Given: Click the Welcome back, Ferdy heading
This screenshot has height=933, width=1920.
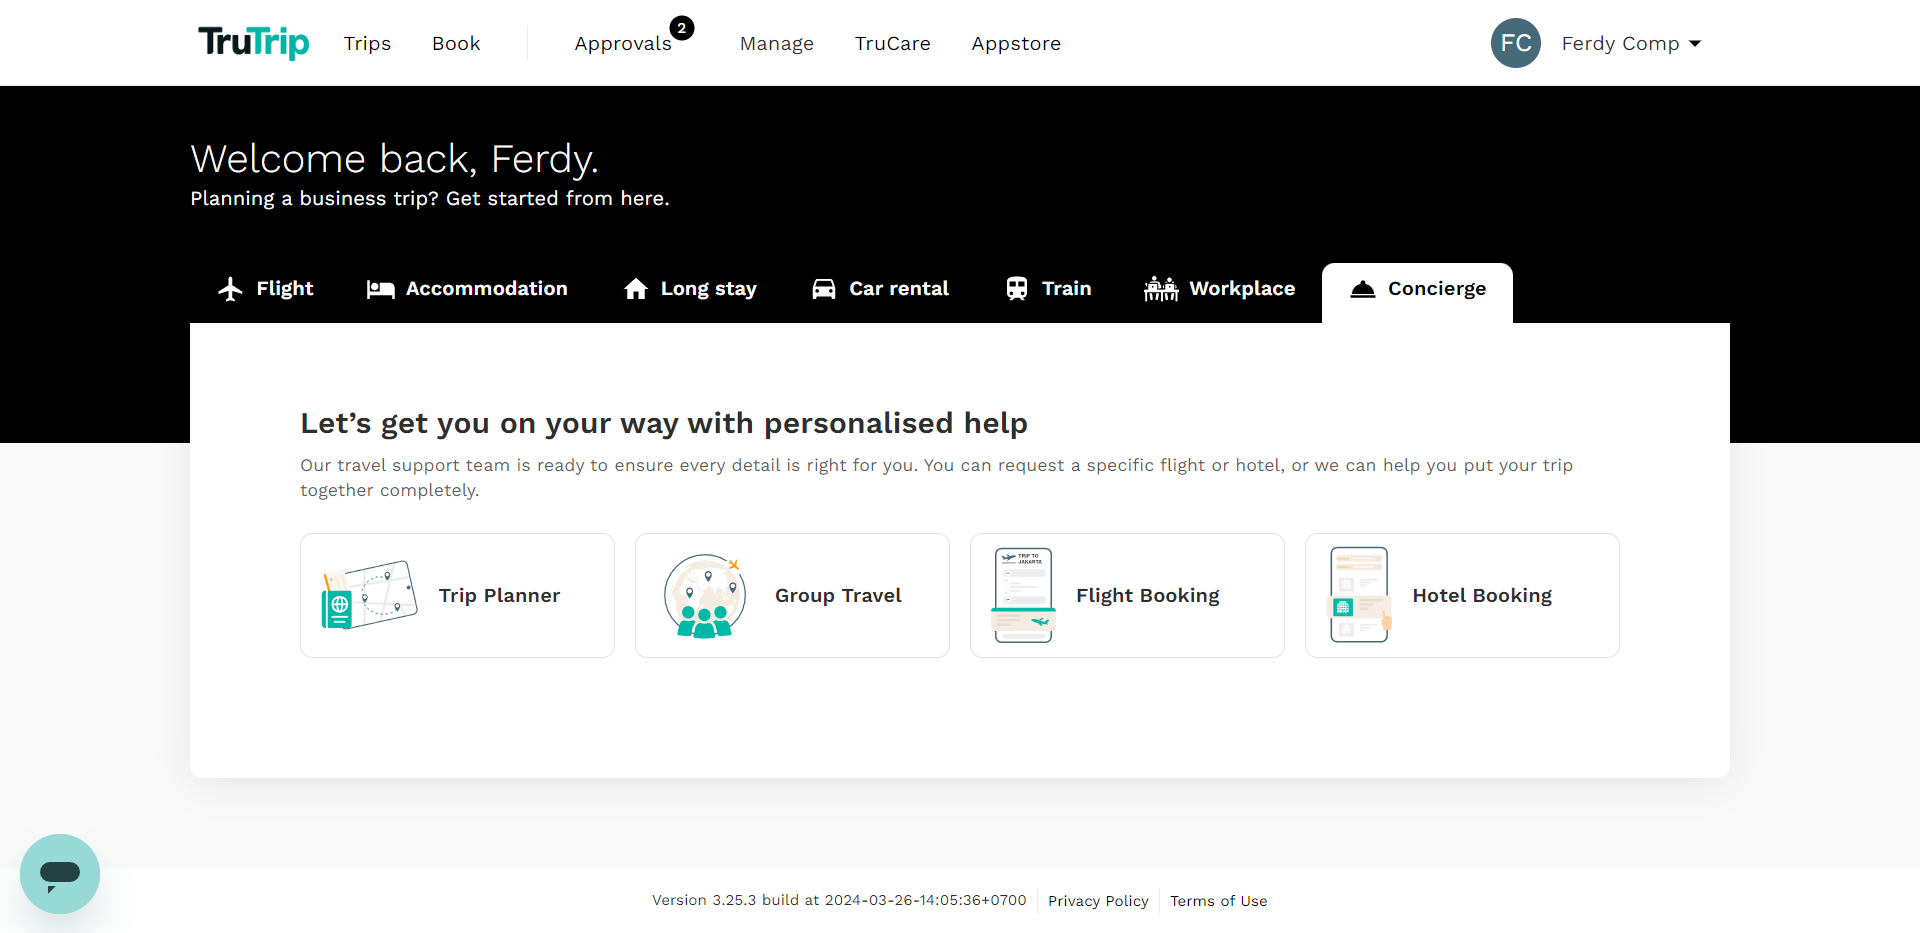Looking at the screenshot, I should (x=394, y=159).
